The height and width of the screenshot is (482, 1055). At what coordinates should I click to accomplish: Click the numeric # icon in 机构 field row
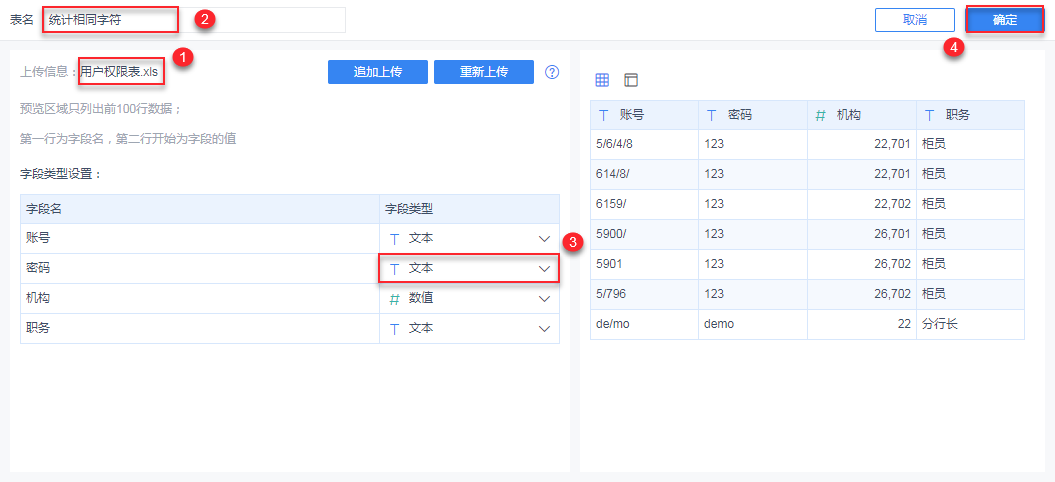pos(394,299)
